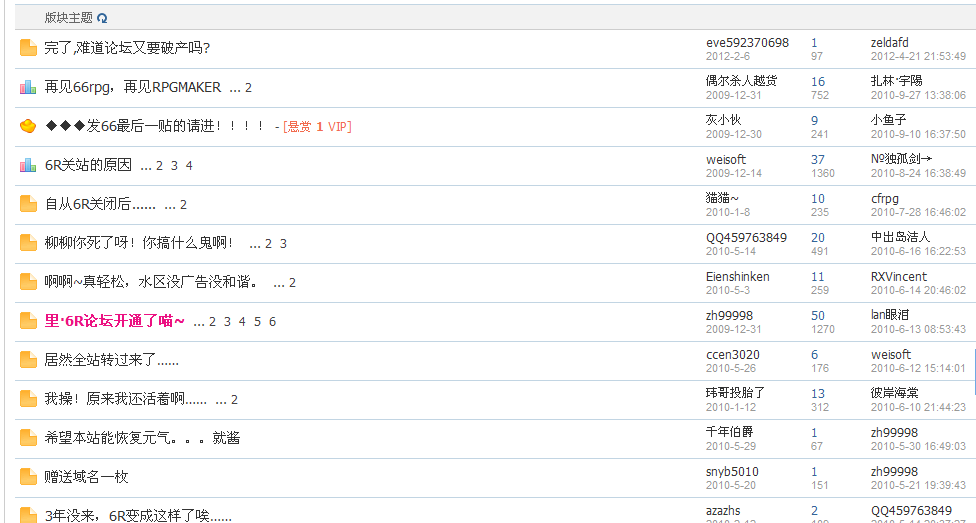Go to page 2 of 再见66rpg thread
The width and height of the screenshot is (976, 523).
point(248,88)
